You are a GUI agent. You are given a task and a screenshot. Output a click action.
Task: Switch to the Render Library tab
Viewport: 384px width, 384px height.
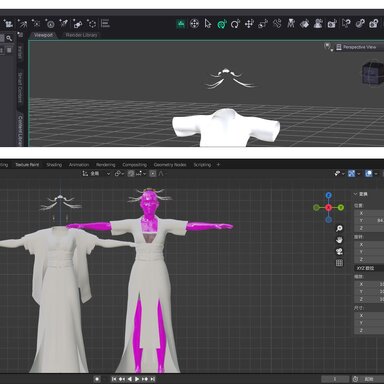point(81,35)
